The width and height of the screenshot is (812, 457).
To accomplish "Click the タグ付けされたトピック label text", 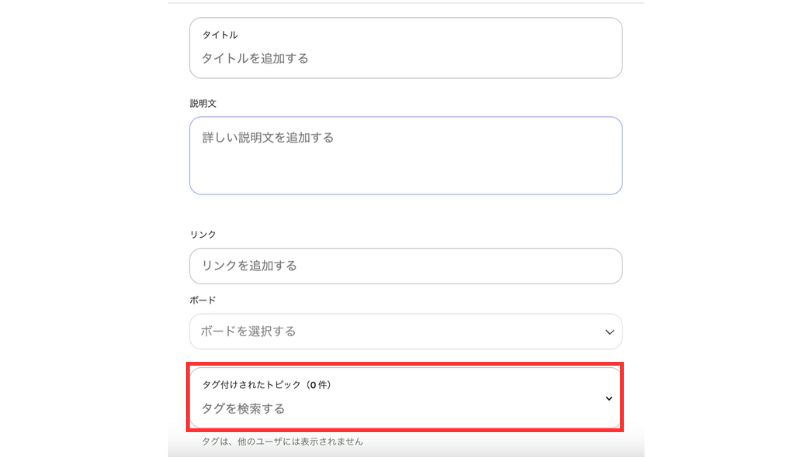I will (252, 385).
